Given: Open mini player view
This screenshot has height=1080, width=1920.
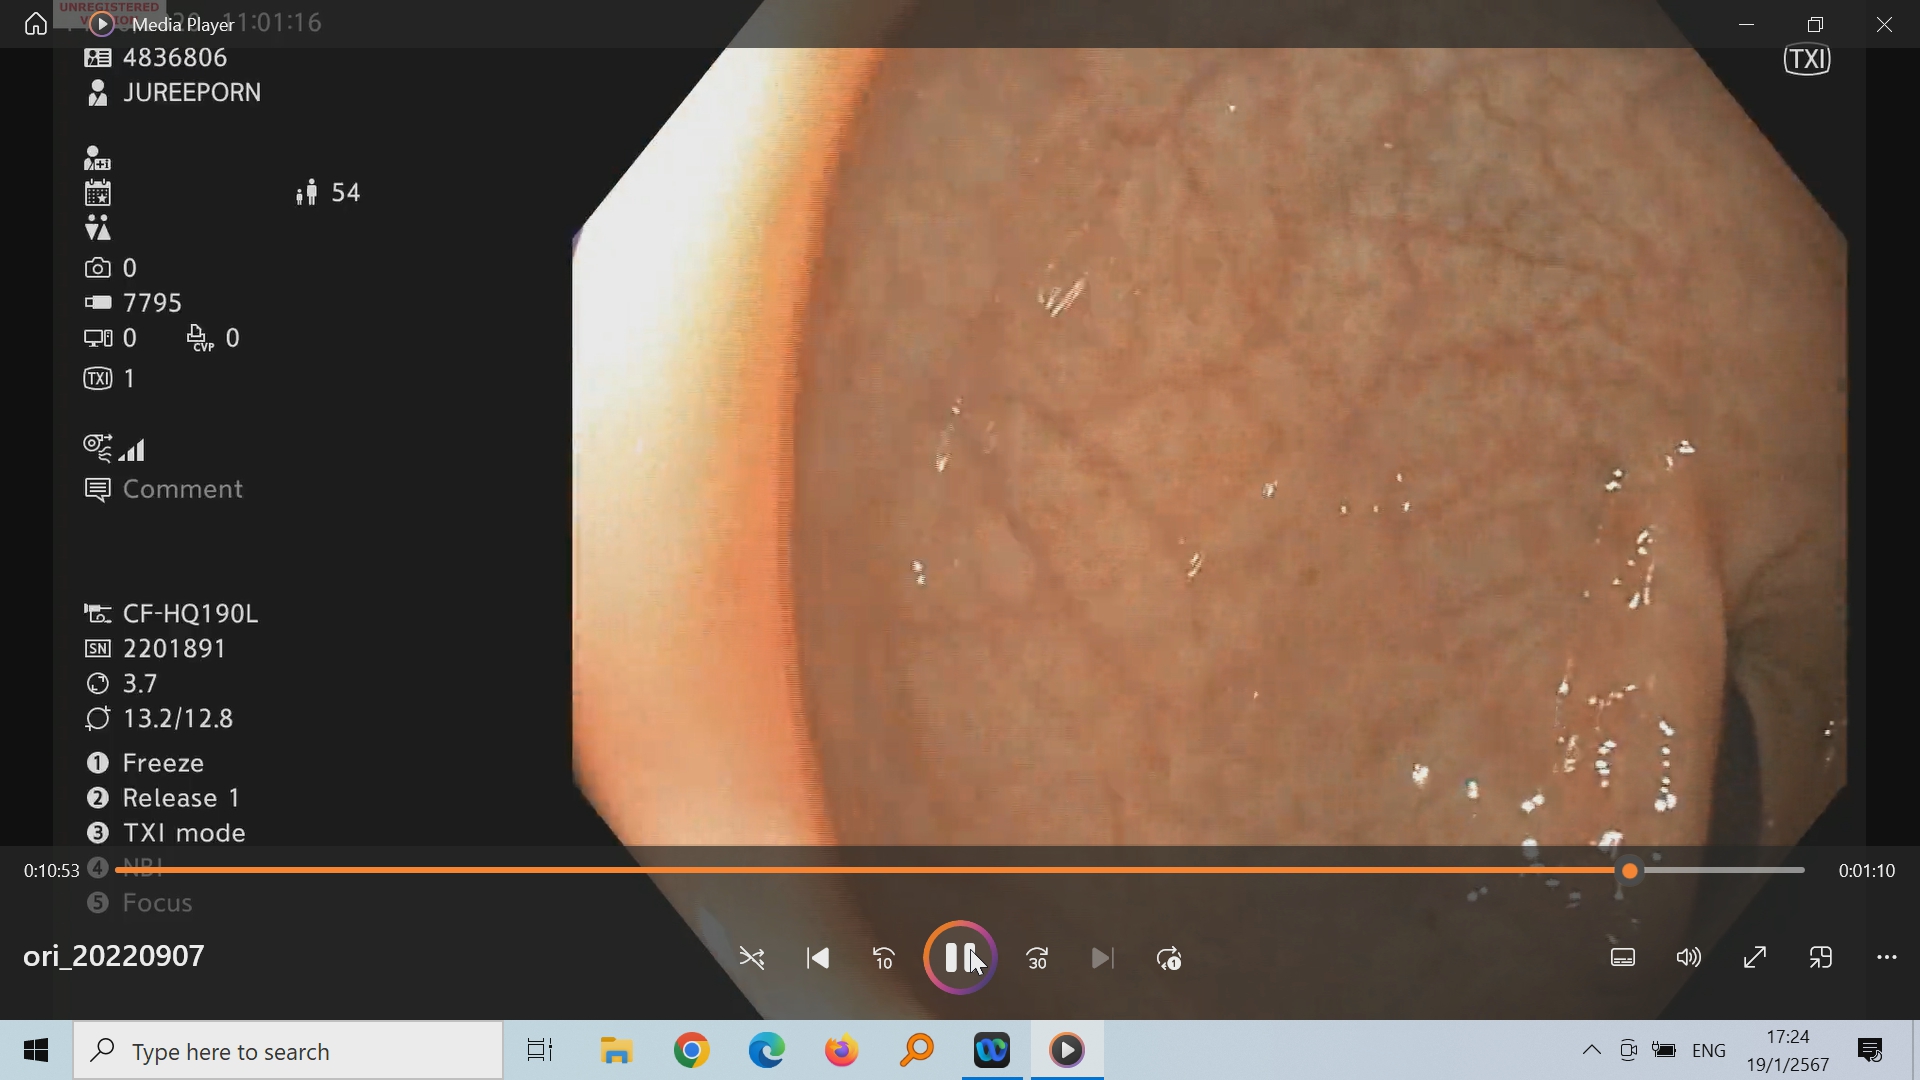Looking at the screenshot, I should tap(1821, 958).
